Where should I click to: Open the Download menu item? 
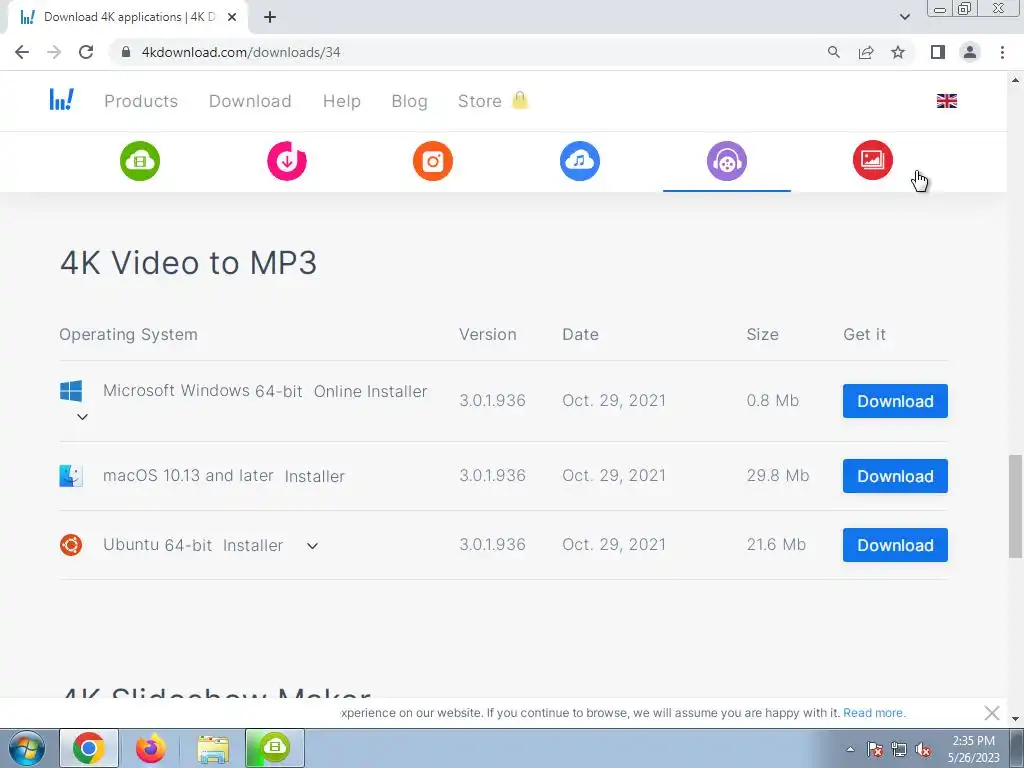[250, 101]
